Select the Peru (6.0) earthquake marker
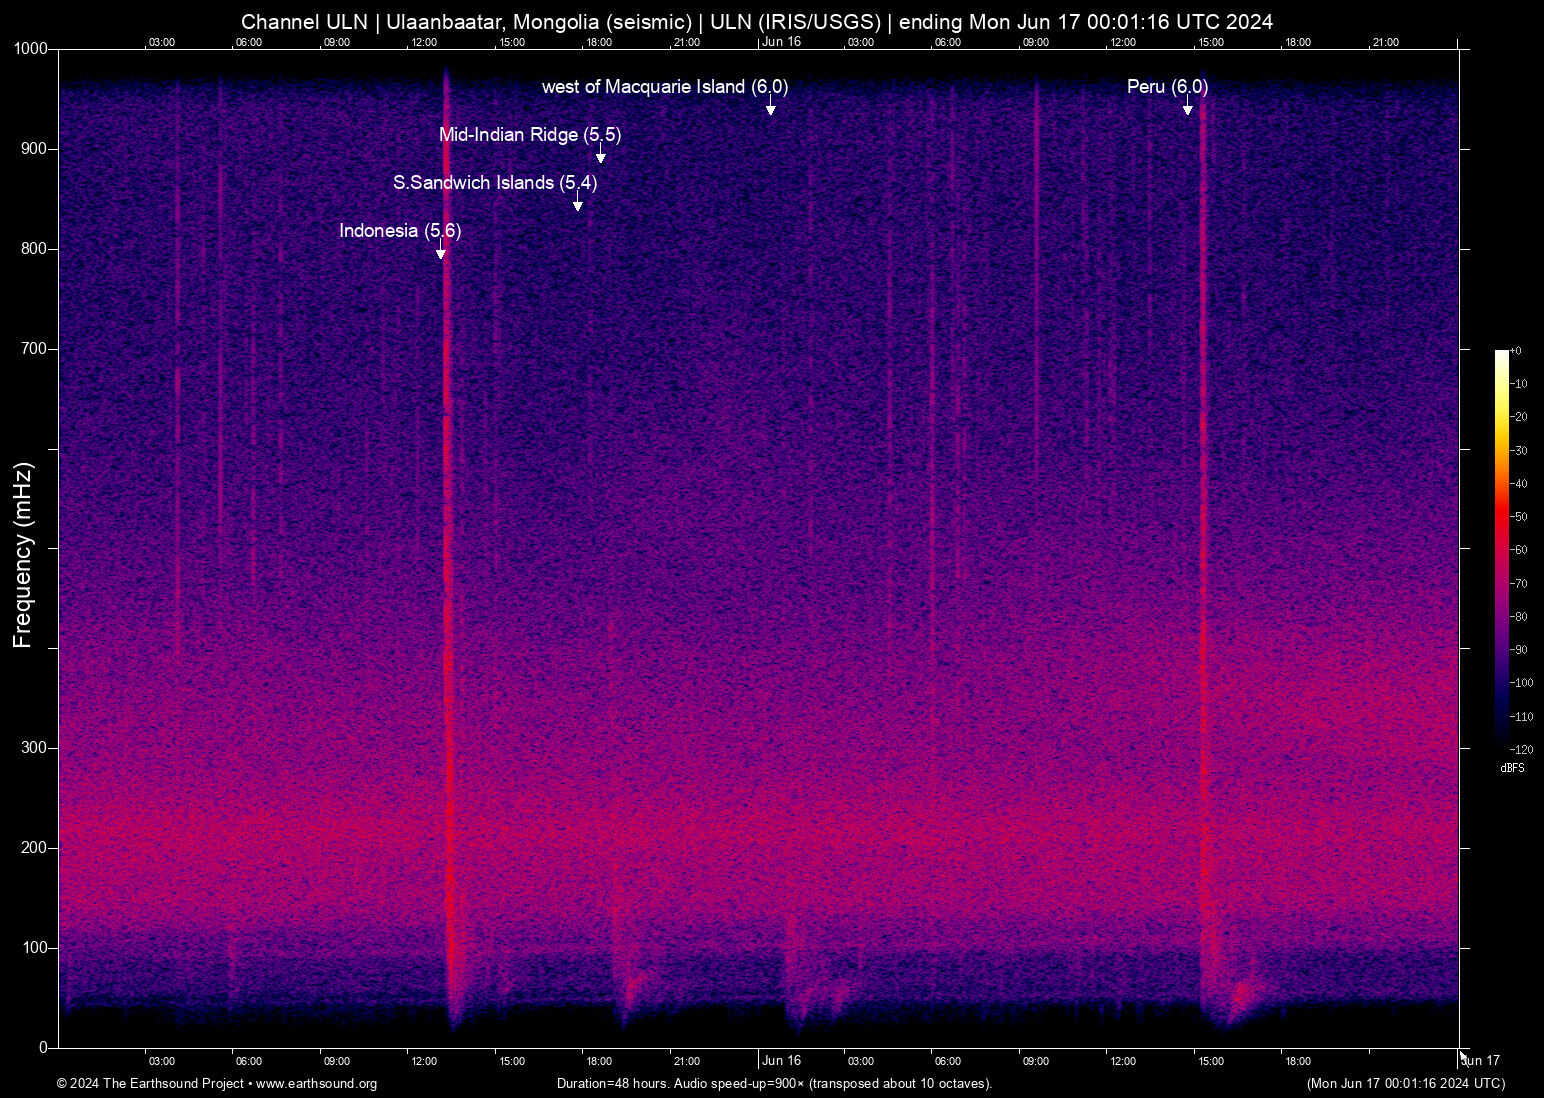 (x=1166, y=87)
